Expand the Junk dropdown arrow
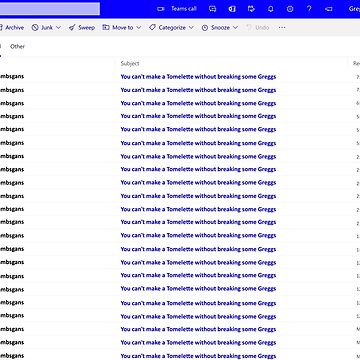Screen dimensions: 360x360 (x=58, y=28)
